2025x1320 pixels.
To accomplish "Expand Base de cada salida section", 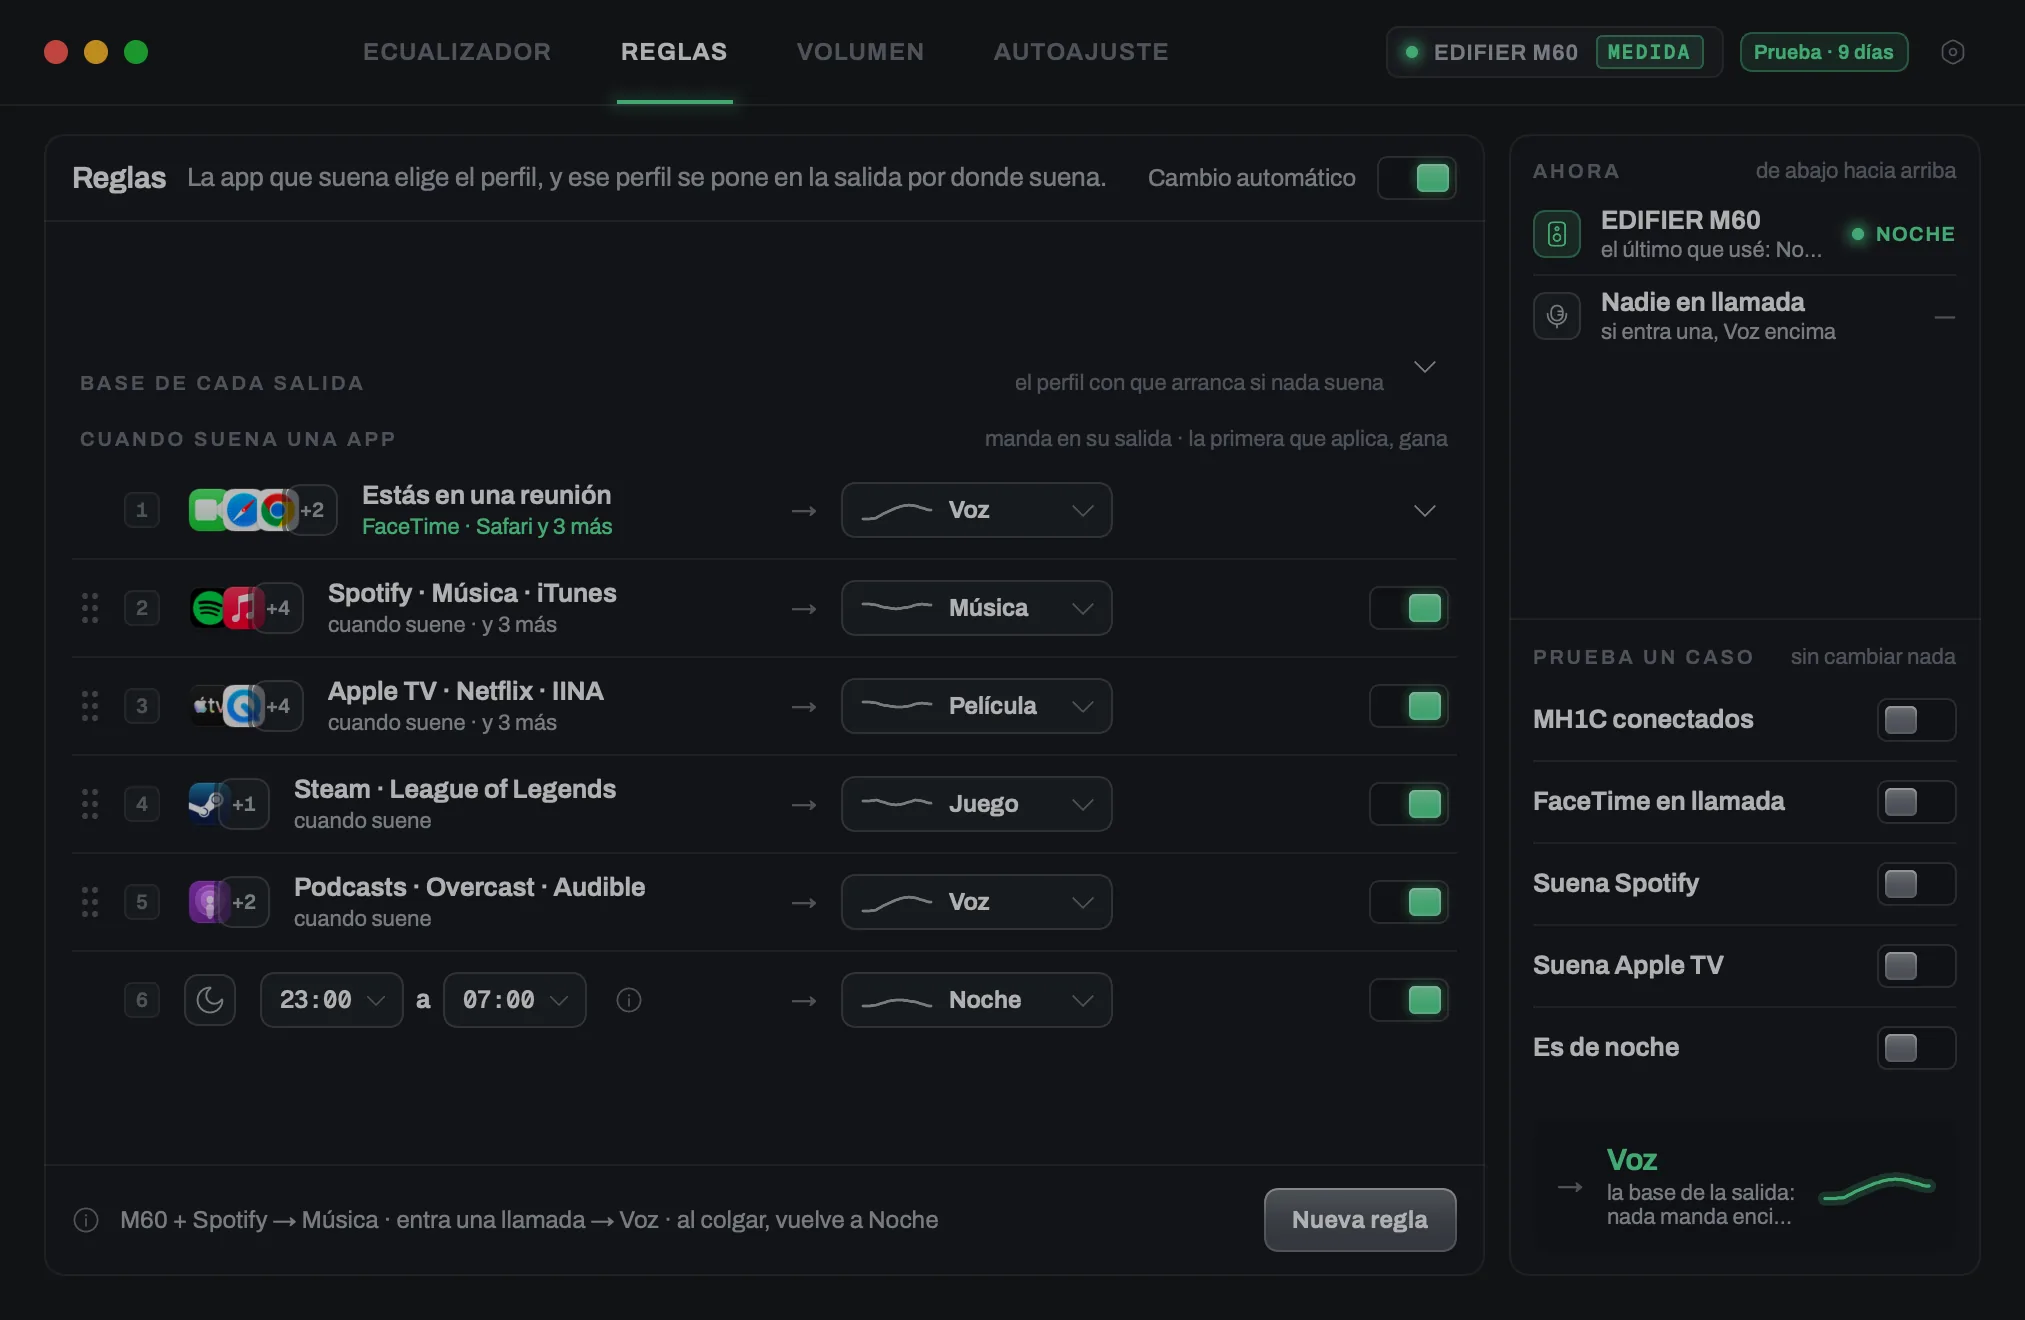I will coord(1425,367).
